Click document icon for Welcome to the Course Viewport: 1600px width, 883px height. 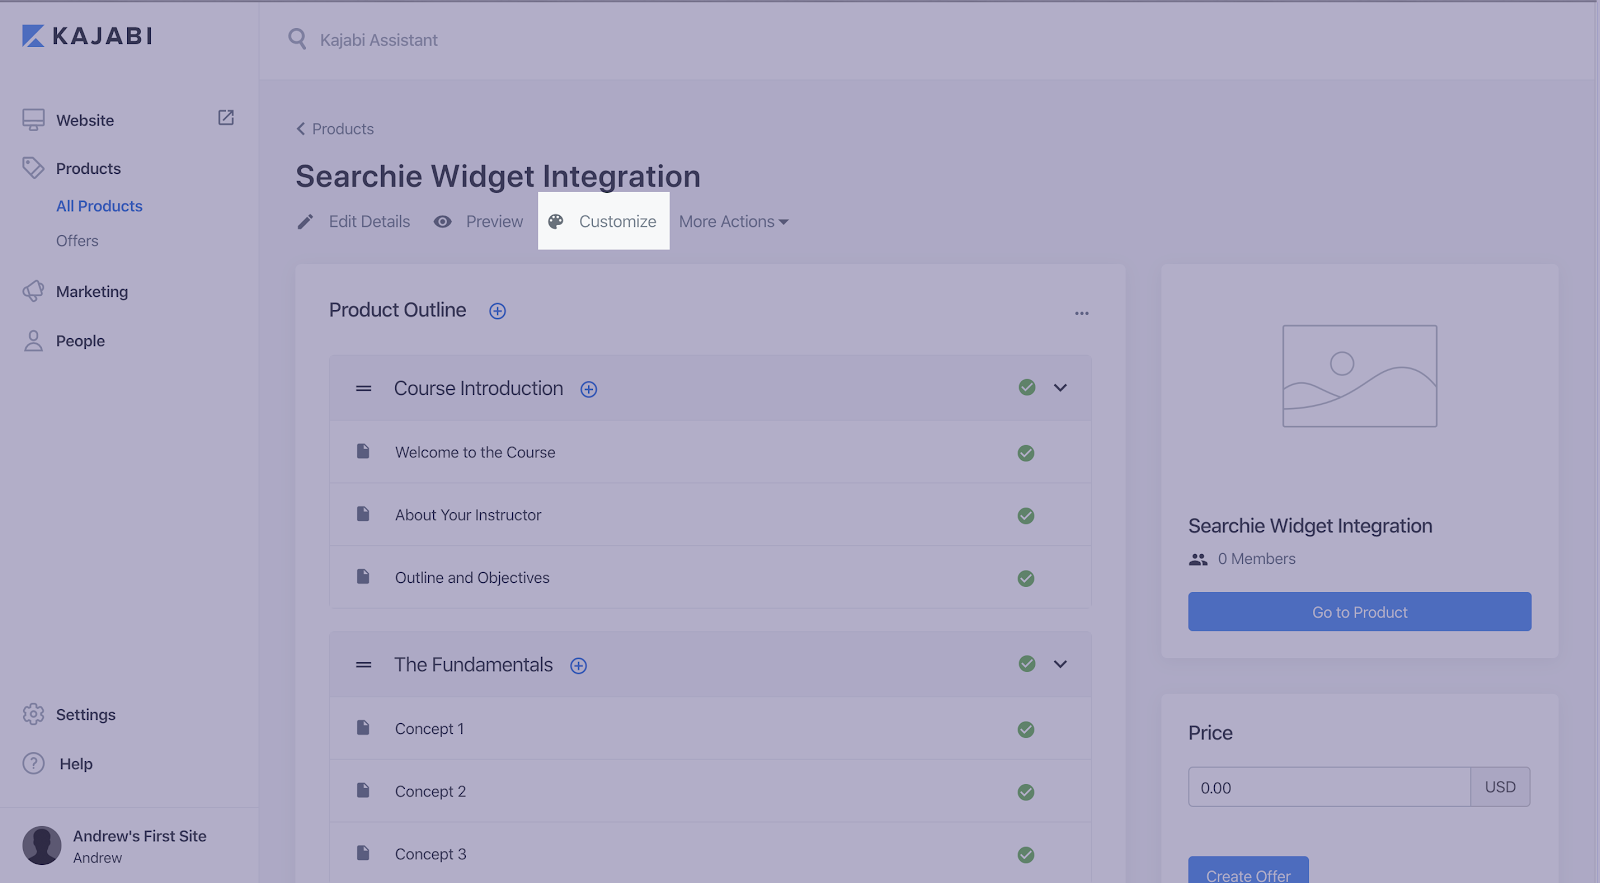click(x=363, y=451)
